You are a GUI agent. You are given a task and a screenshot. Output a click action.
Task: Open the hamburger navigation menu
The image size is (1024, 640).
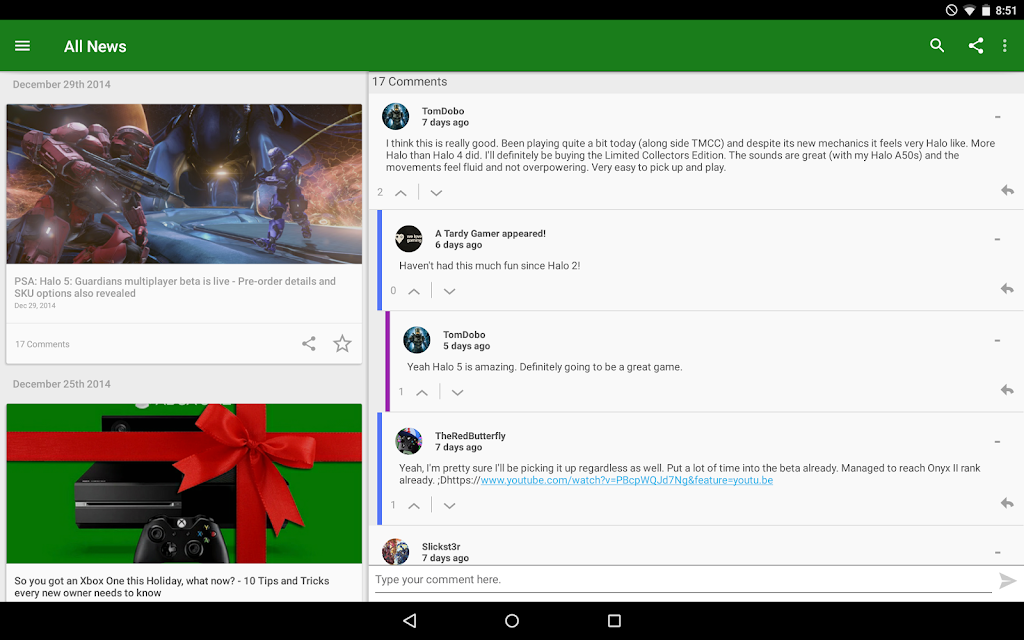pyautogui.click(x=22, y=46)
